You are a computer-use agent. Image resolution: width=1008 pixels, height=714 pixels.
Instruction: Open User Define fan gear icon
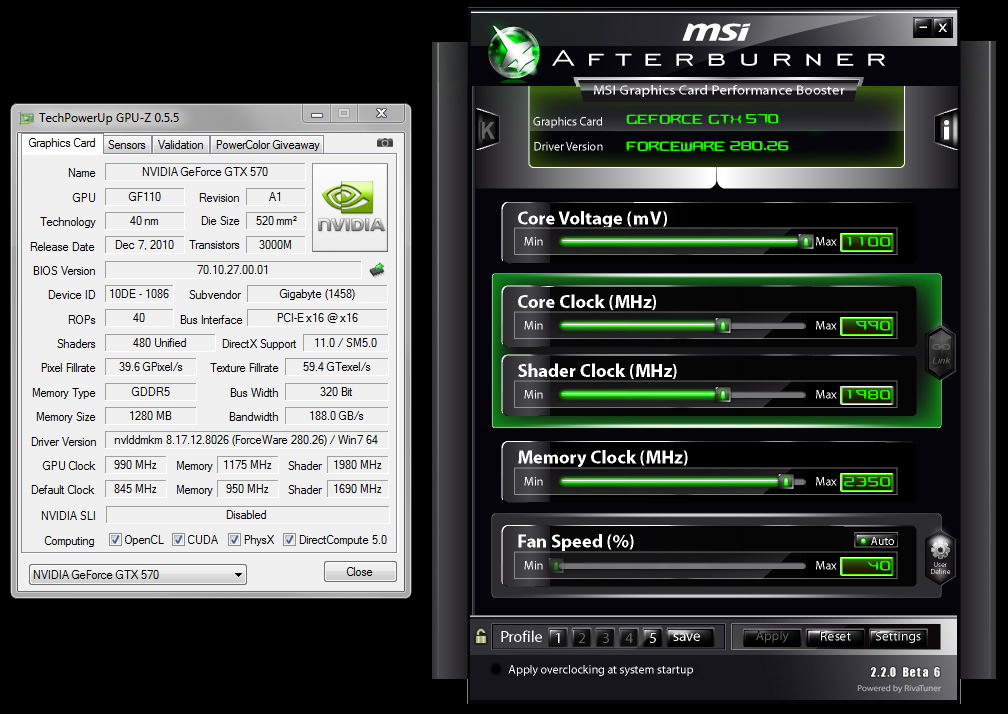click(x=940, y=557)
